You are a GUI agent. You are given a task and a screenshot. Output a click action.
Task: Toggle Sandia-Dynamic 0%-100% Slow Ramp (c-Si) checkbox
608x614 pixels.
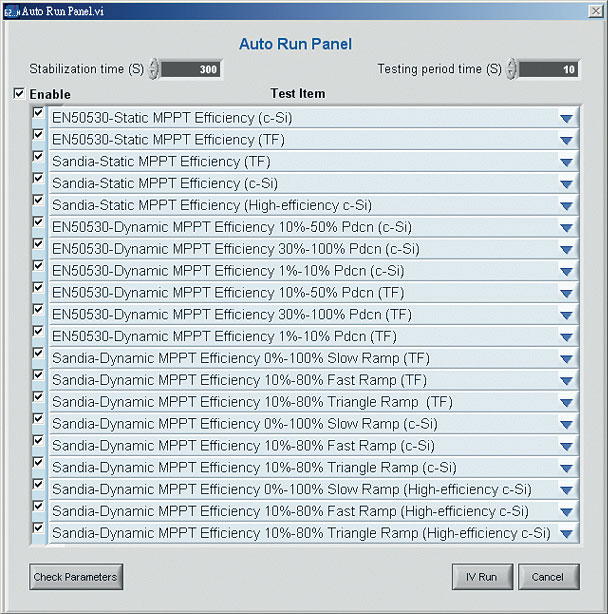coord(38,419)
